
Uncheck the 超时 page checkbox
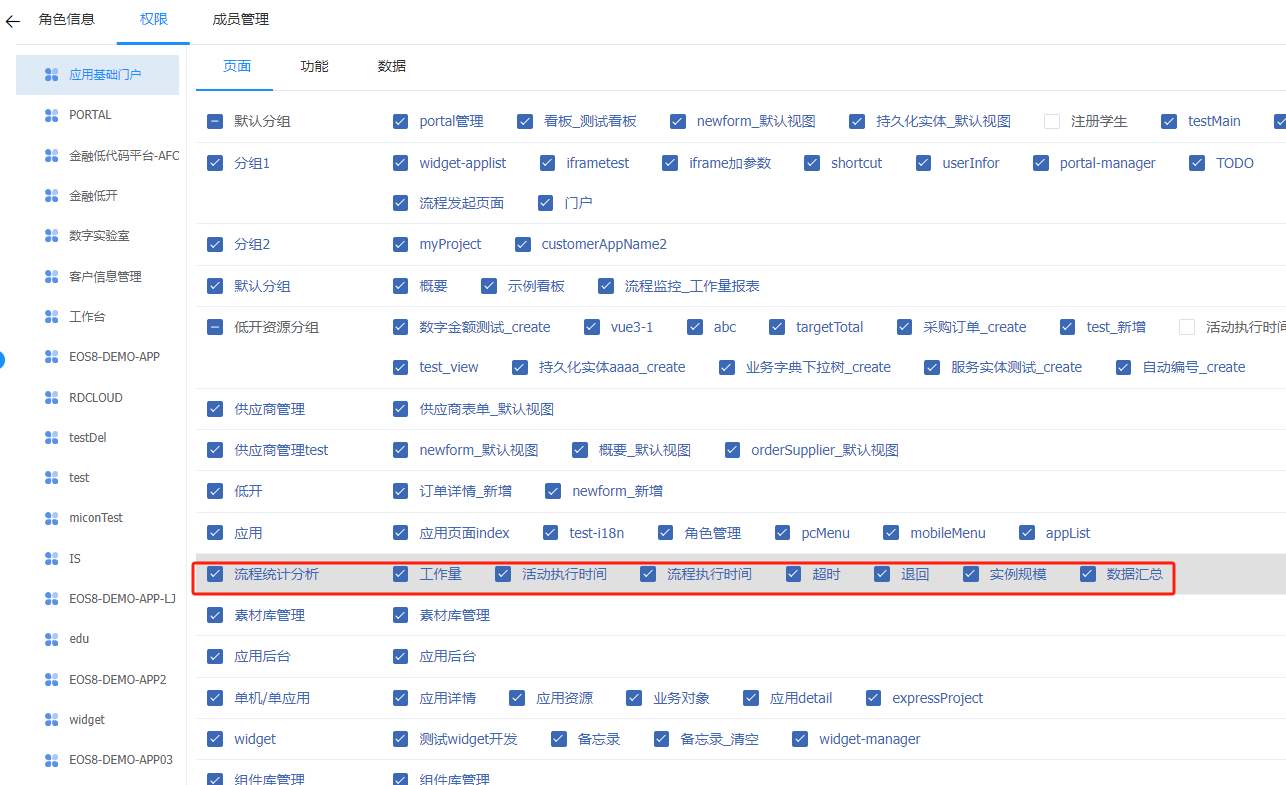point(794,574)
